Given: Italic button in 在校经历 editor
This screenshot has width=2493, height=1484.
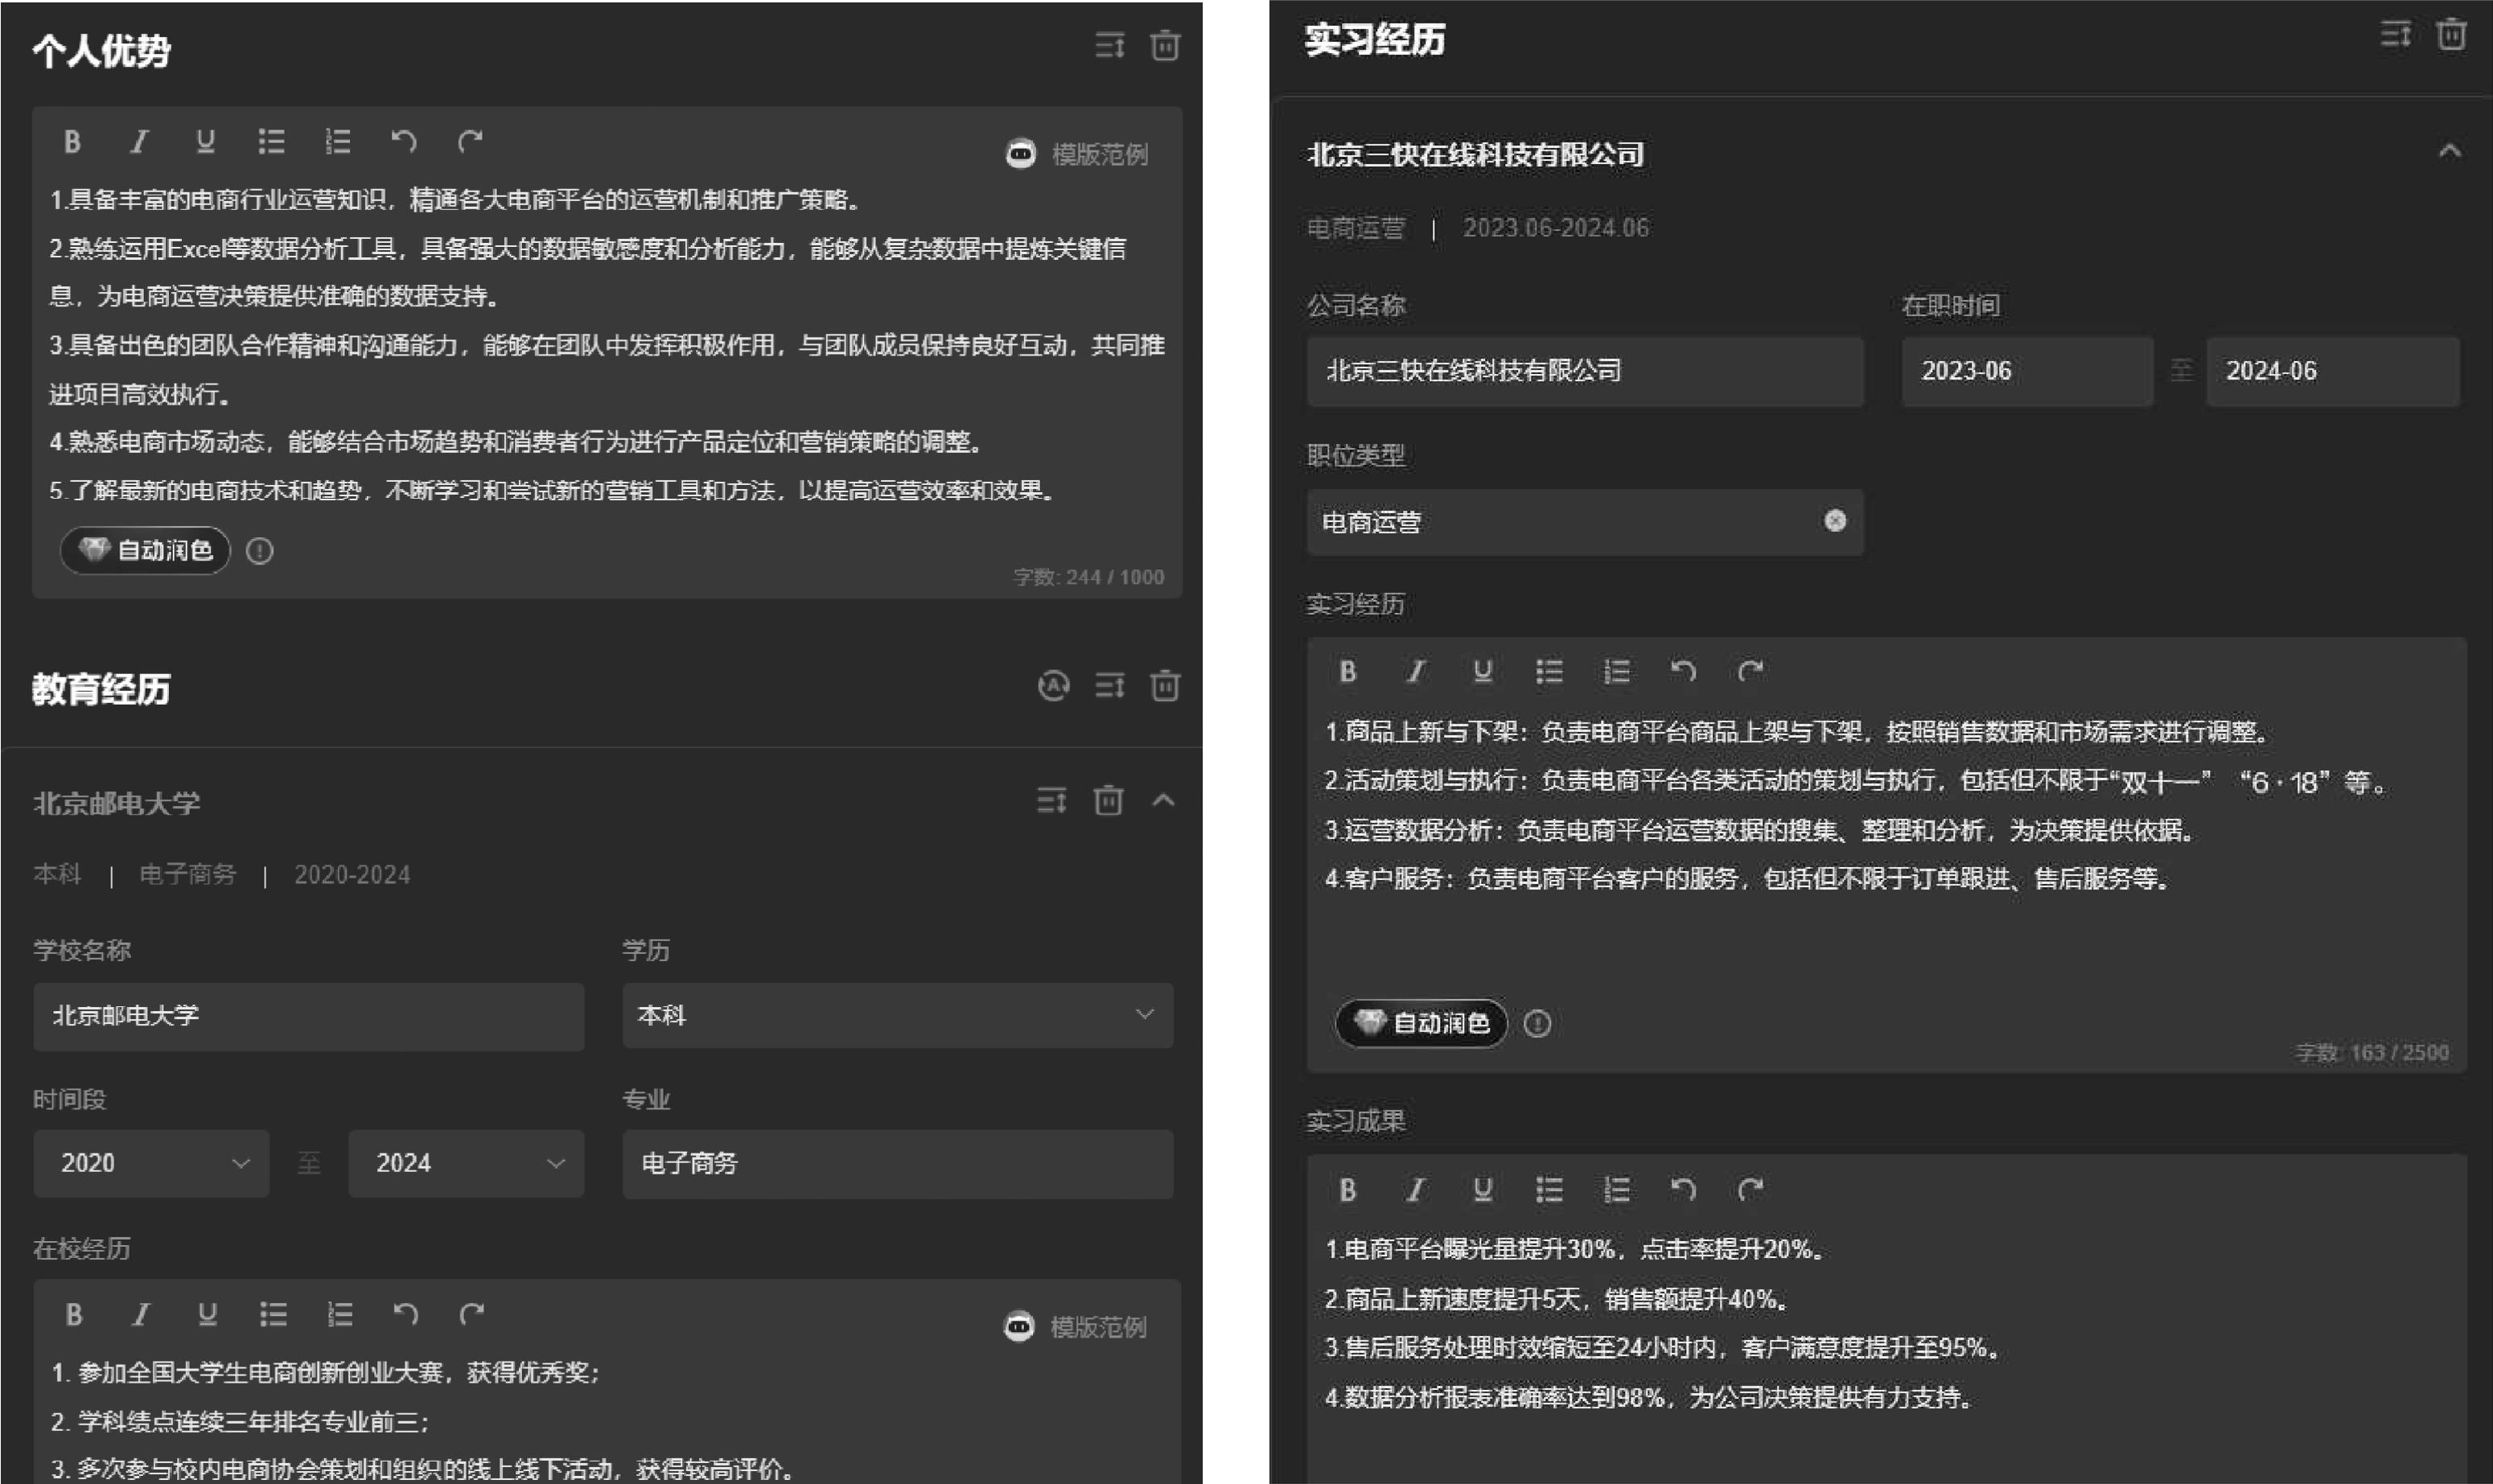Looking at the screenshot, I should (x=141, y=1314).
